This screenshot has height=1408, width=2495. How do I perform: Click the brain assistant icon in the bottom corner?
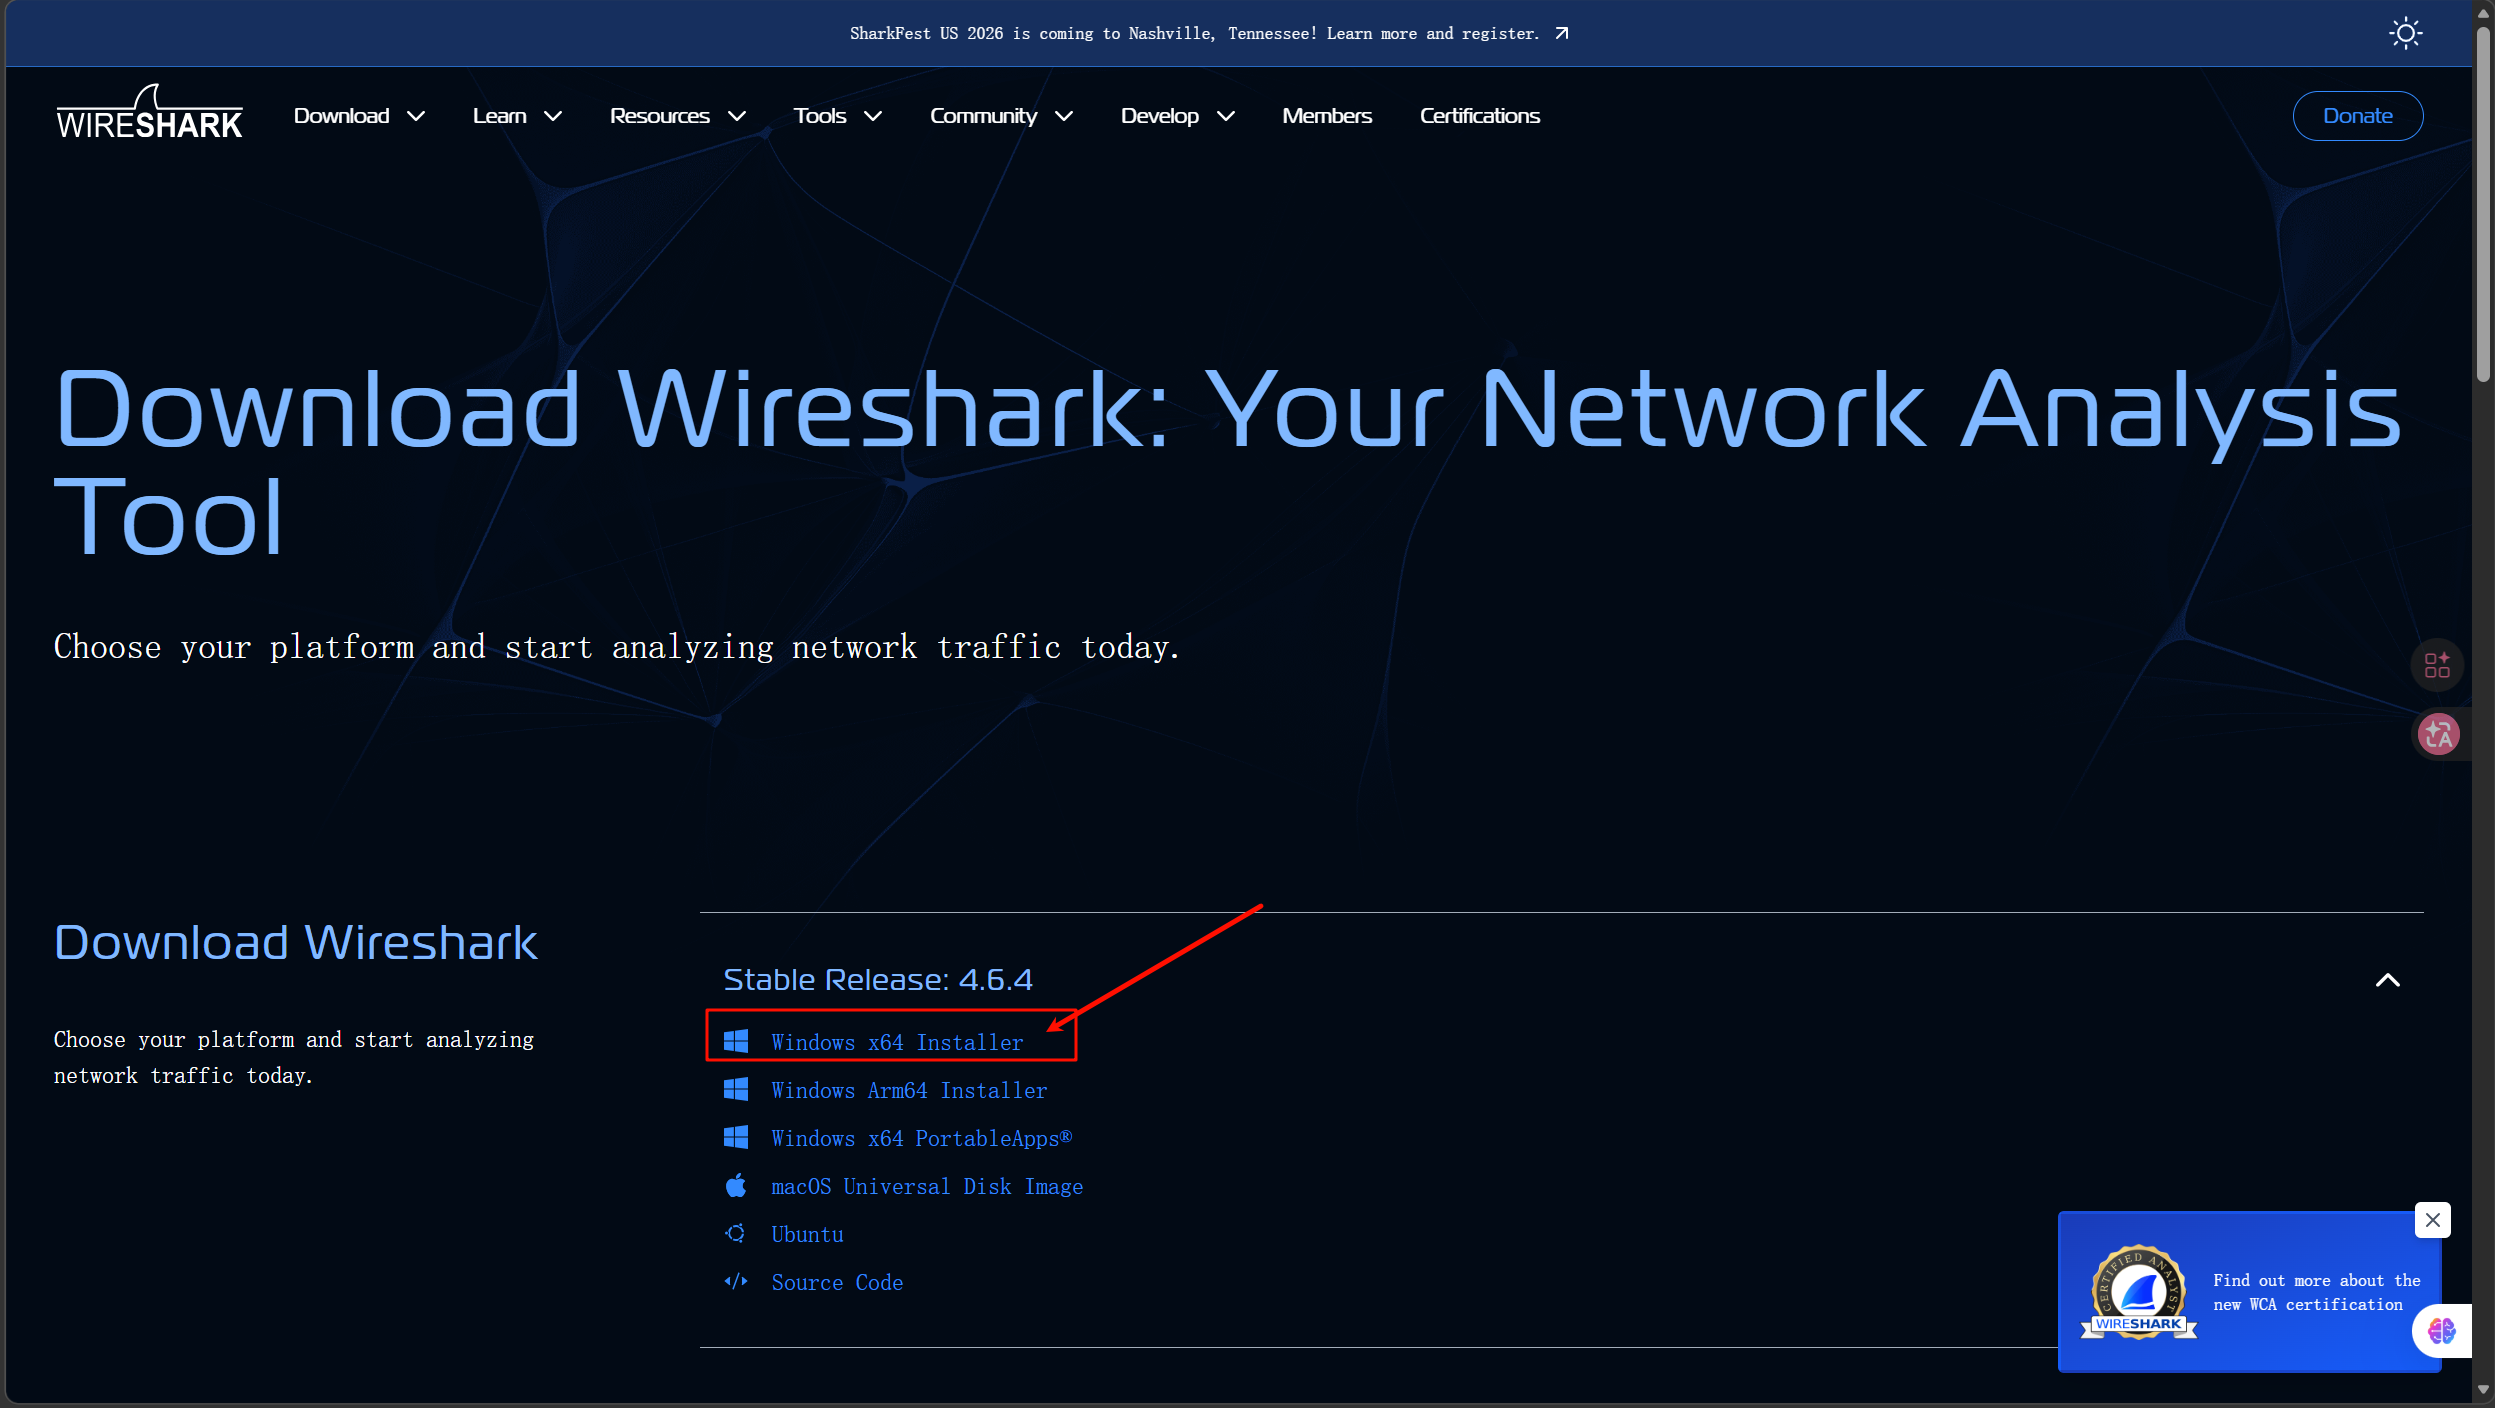click(x=2441, y=1331)
